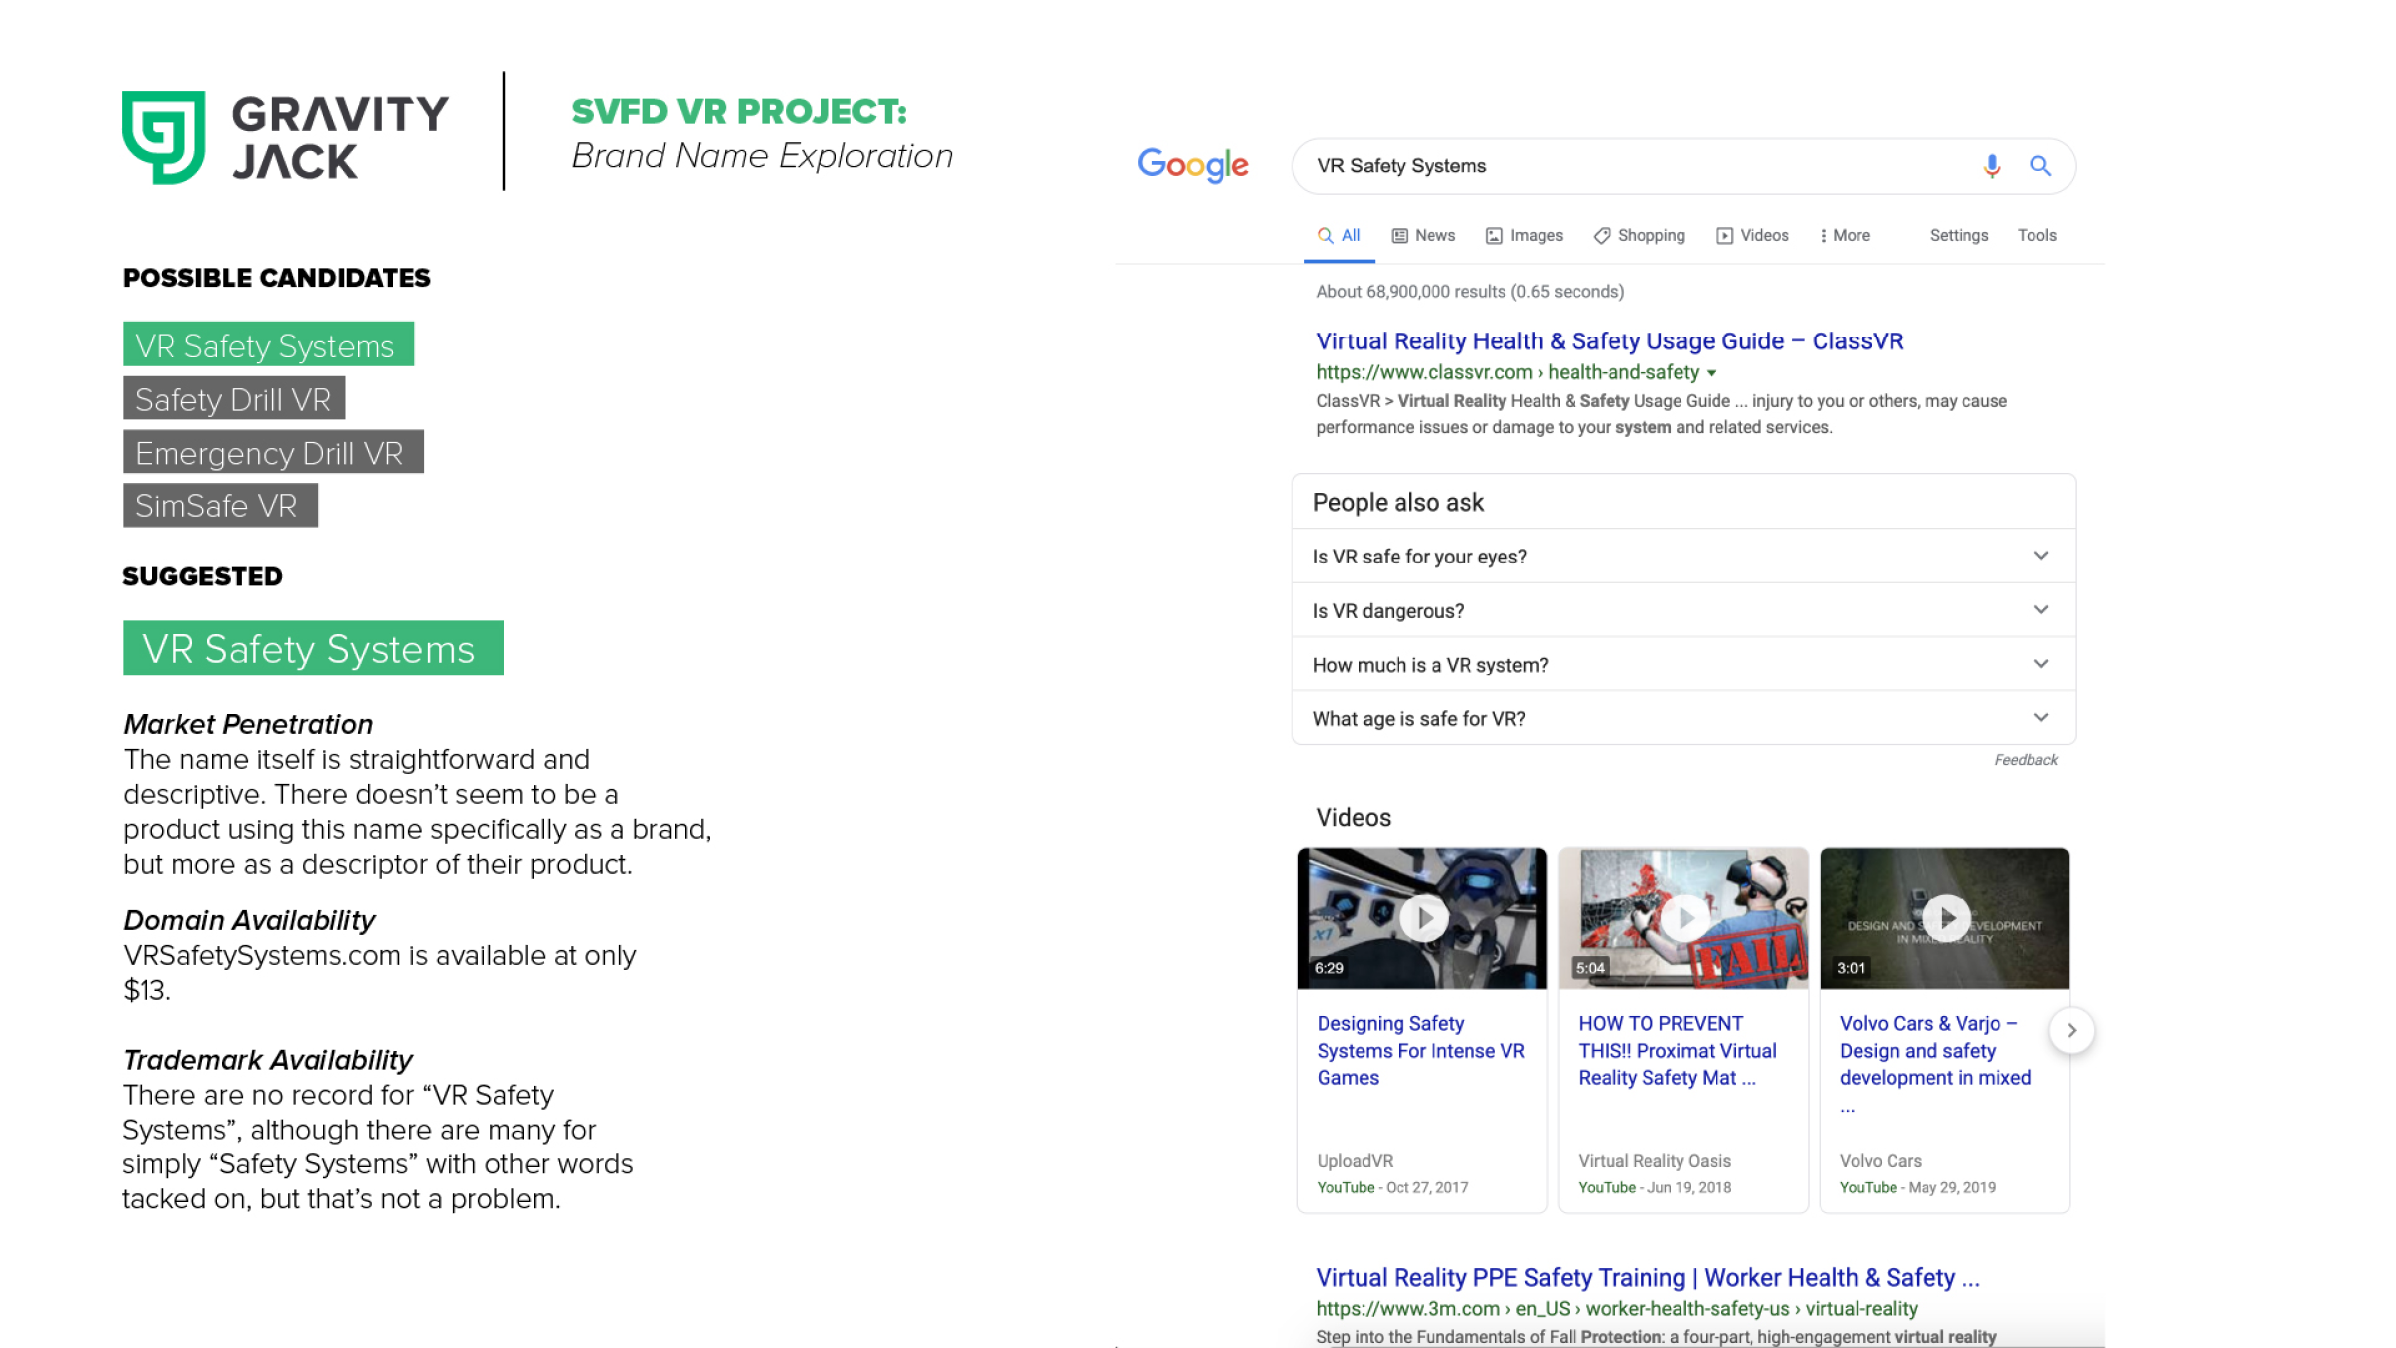The width and height of the screenshot is (2396, 1348).
Task: Select 'VR Safety Systems' candidate in the list
Action: 268,344
